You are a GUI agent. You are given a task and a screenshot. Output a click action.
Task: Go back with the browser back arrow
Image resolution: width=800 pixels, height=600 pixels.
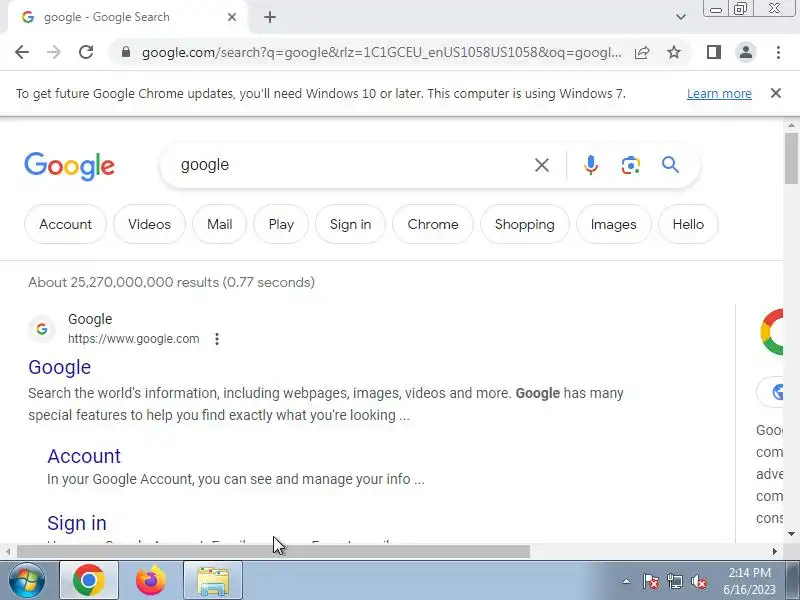tap(22, 52)
